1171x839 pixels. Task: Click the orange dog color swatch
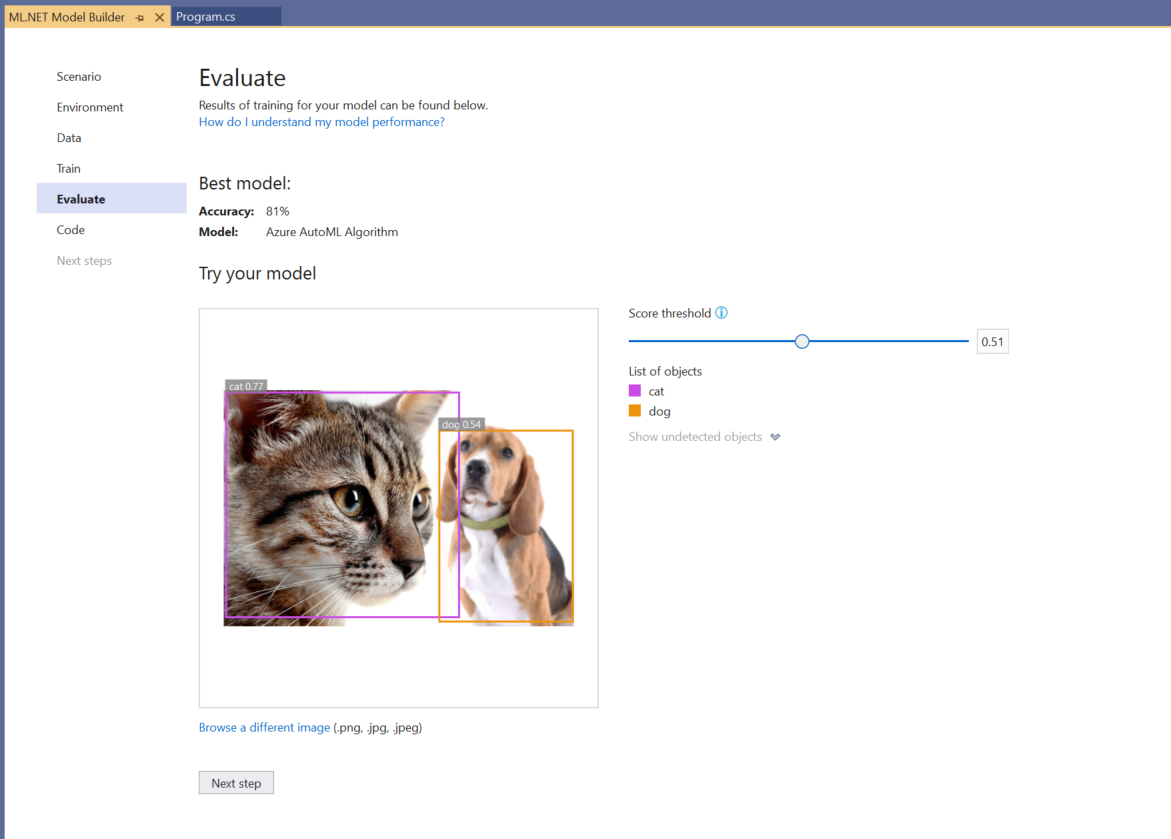coord(635,411)
